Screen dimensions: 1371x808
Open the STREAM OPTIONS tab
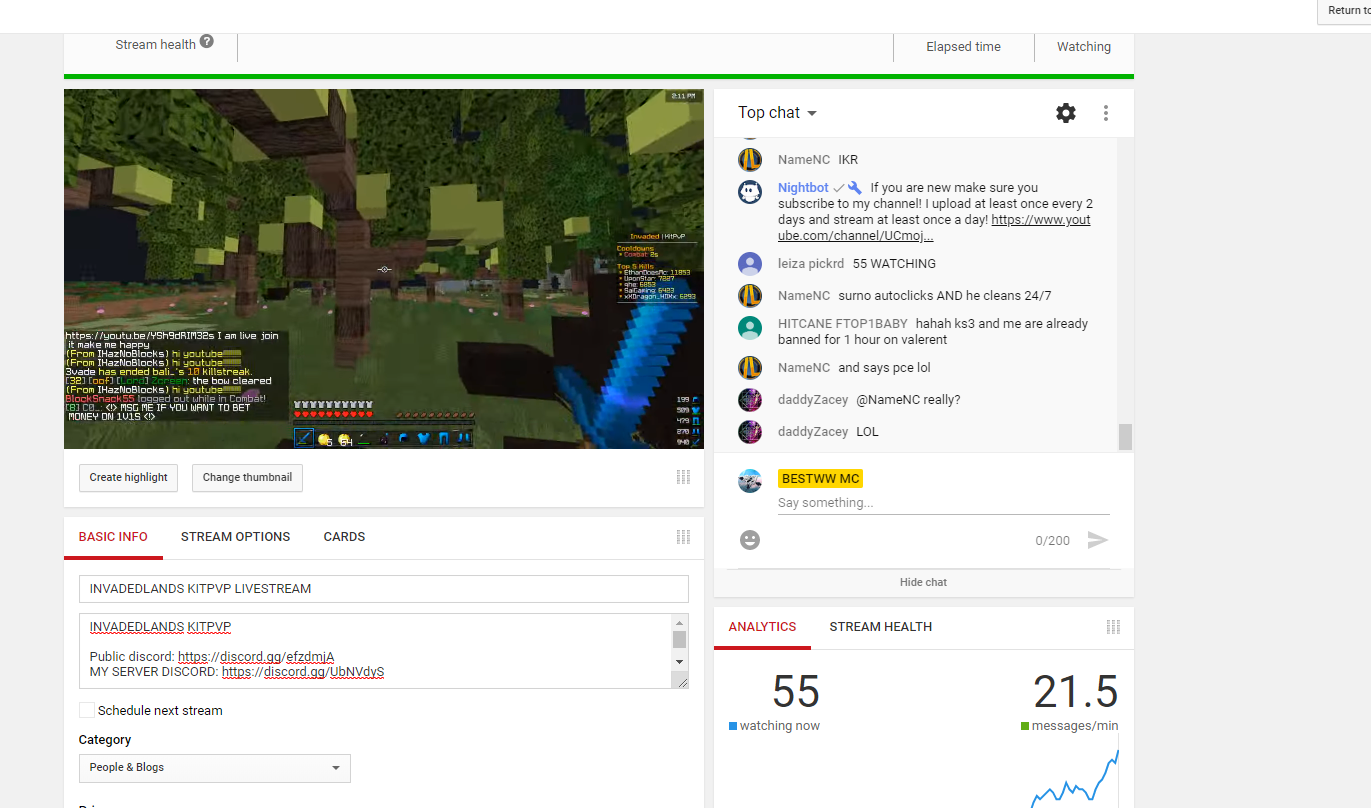[236, 537]
